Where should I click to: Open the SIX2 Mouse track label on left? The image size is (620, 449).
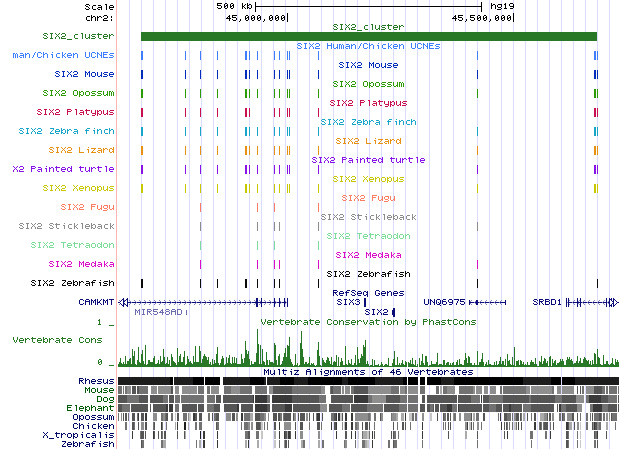pyautogui.click(x=86, y=74)
